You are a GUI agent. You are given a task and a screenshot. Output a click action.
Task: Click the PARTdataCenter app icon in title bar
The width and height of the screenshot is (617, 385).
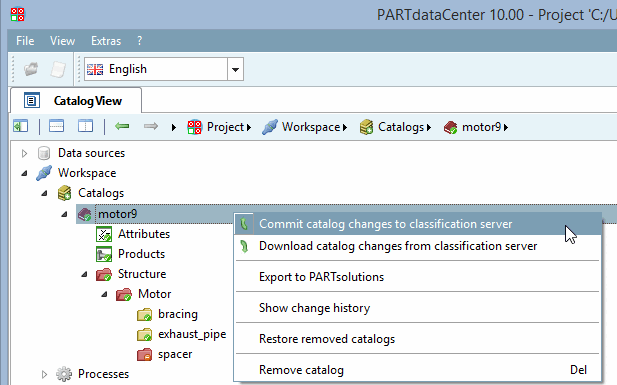(17, 15)
